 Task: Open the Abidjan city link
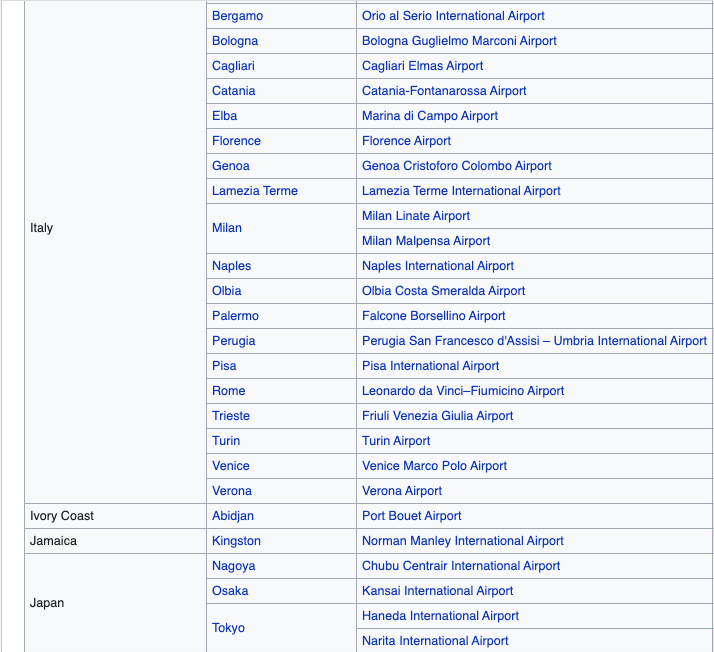[x=233, y=516]
